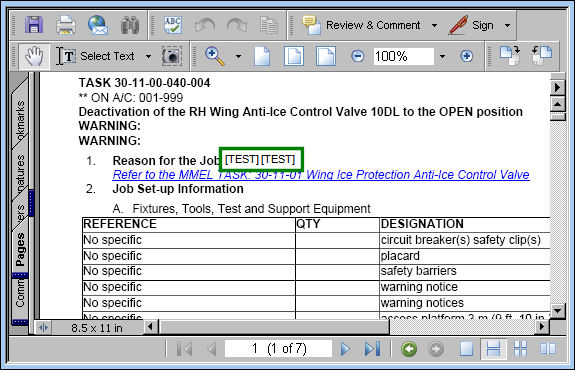Expand the Select Text dropdown arrow

[148, 56]
